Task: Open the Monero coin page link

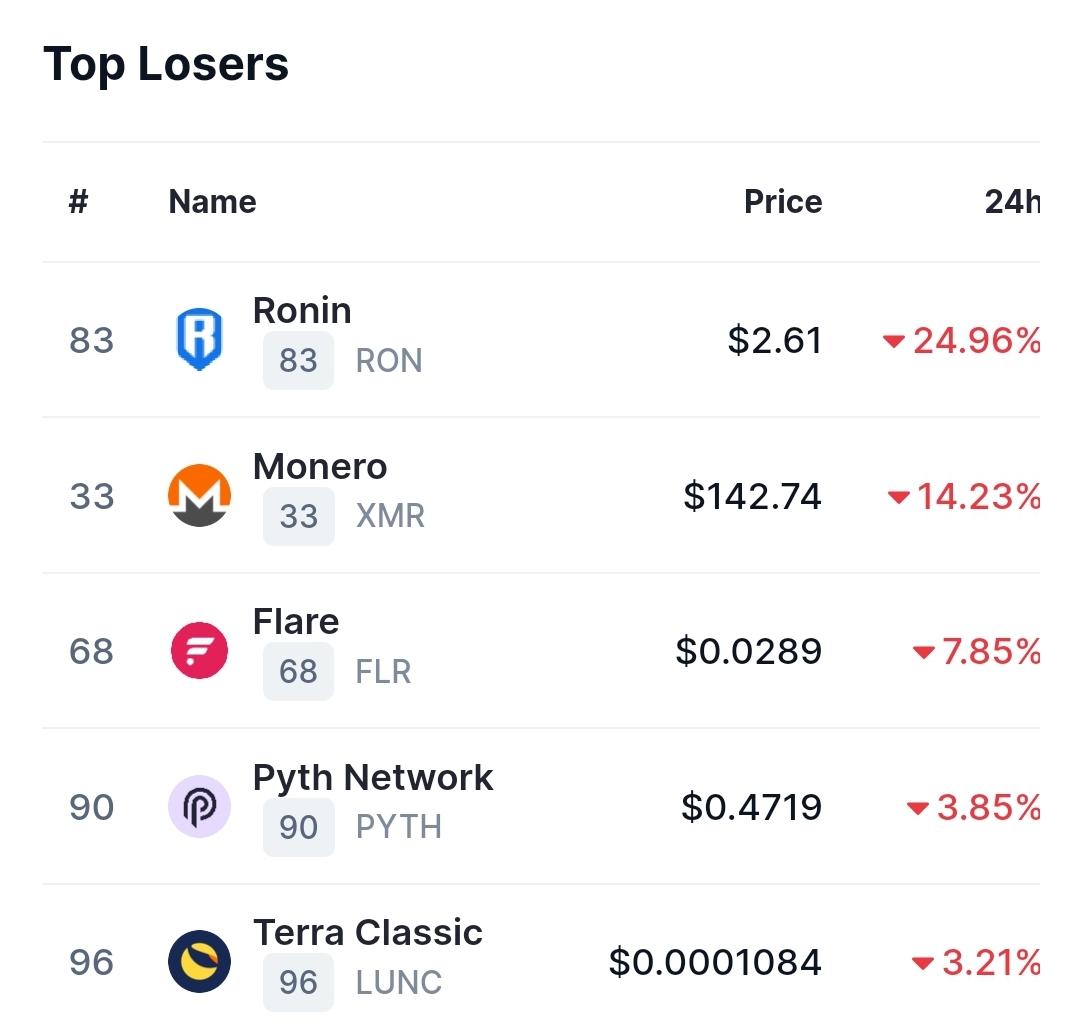Action: pos(320,466)
